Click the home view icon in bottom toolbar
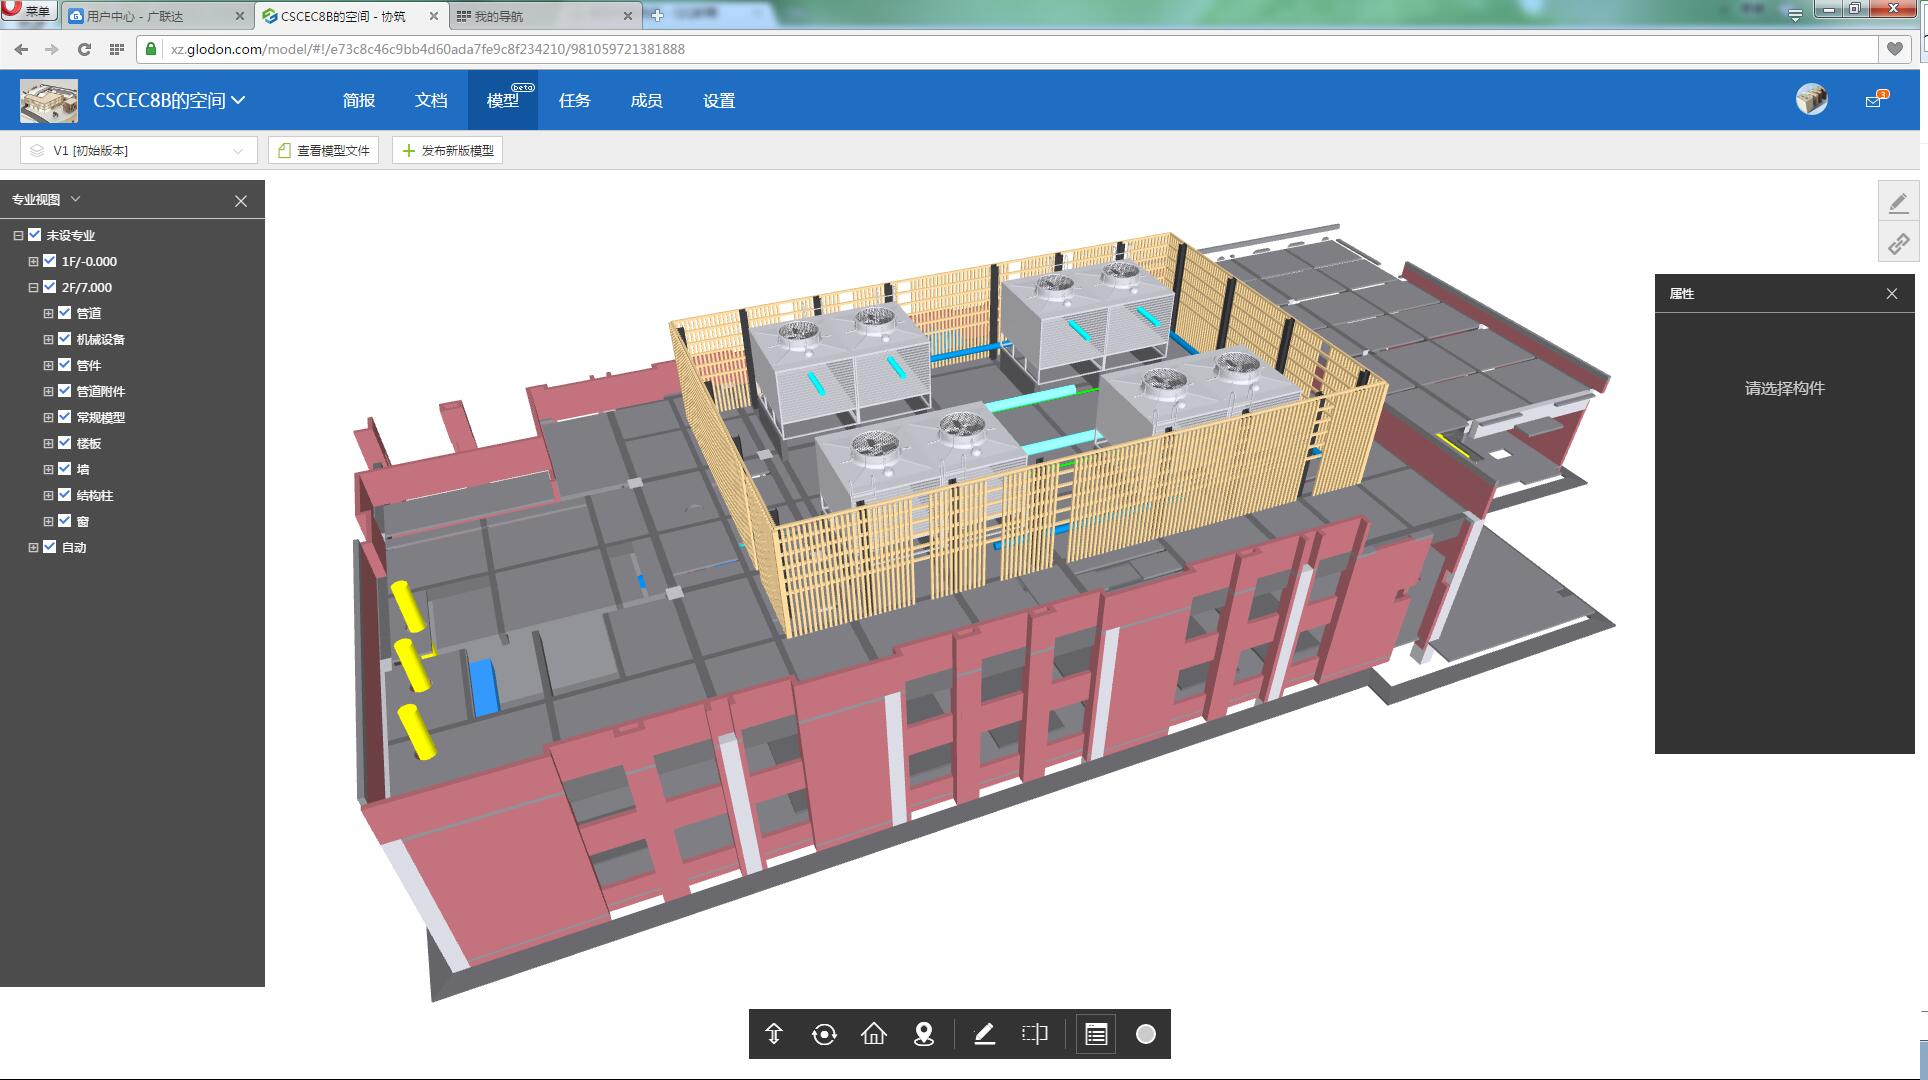1928x1080 pixels. [x=874, y=1034]
